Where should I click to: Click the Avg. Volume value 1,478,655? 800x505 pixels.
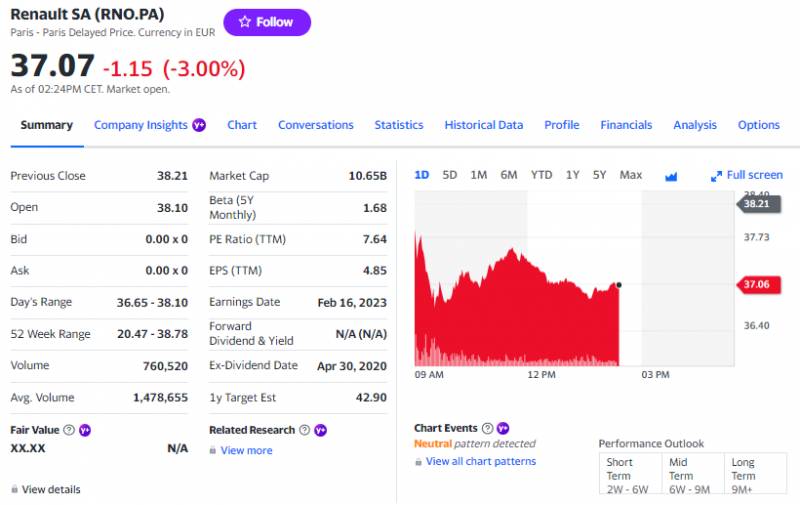click(x=160, y=397)
